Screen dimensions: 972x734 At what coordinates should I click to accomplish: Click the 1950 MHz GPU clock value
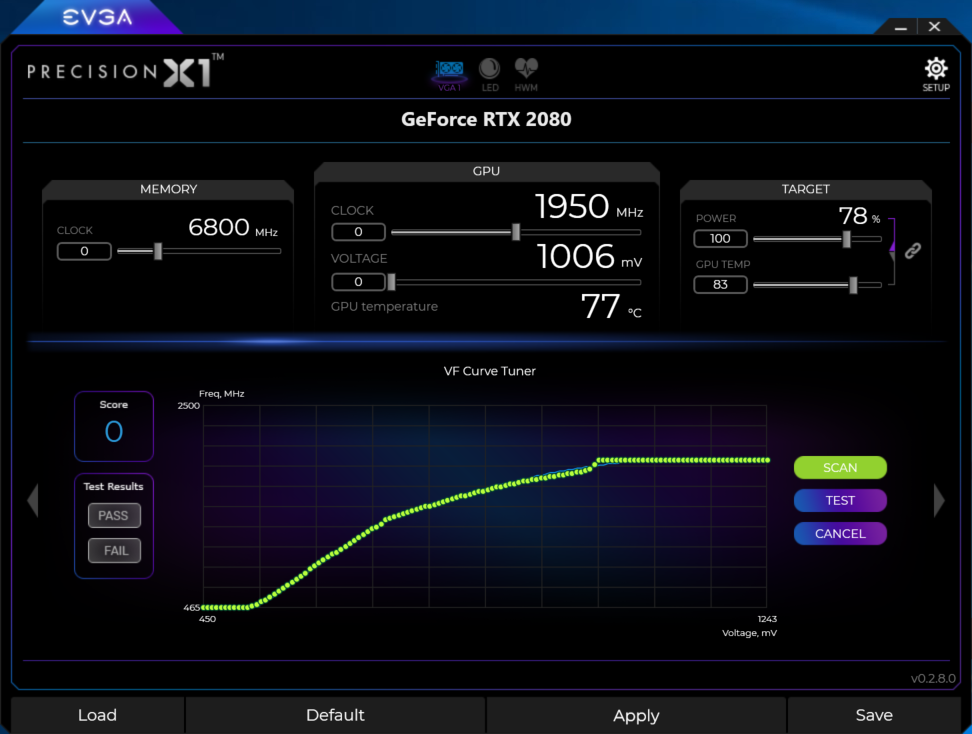589,206
